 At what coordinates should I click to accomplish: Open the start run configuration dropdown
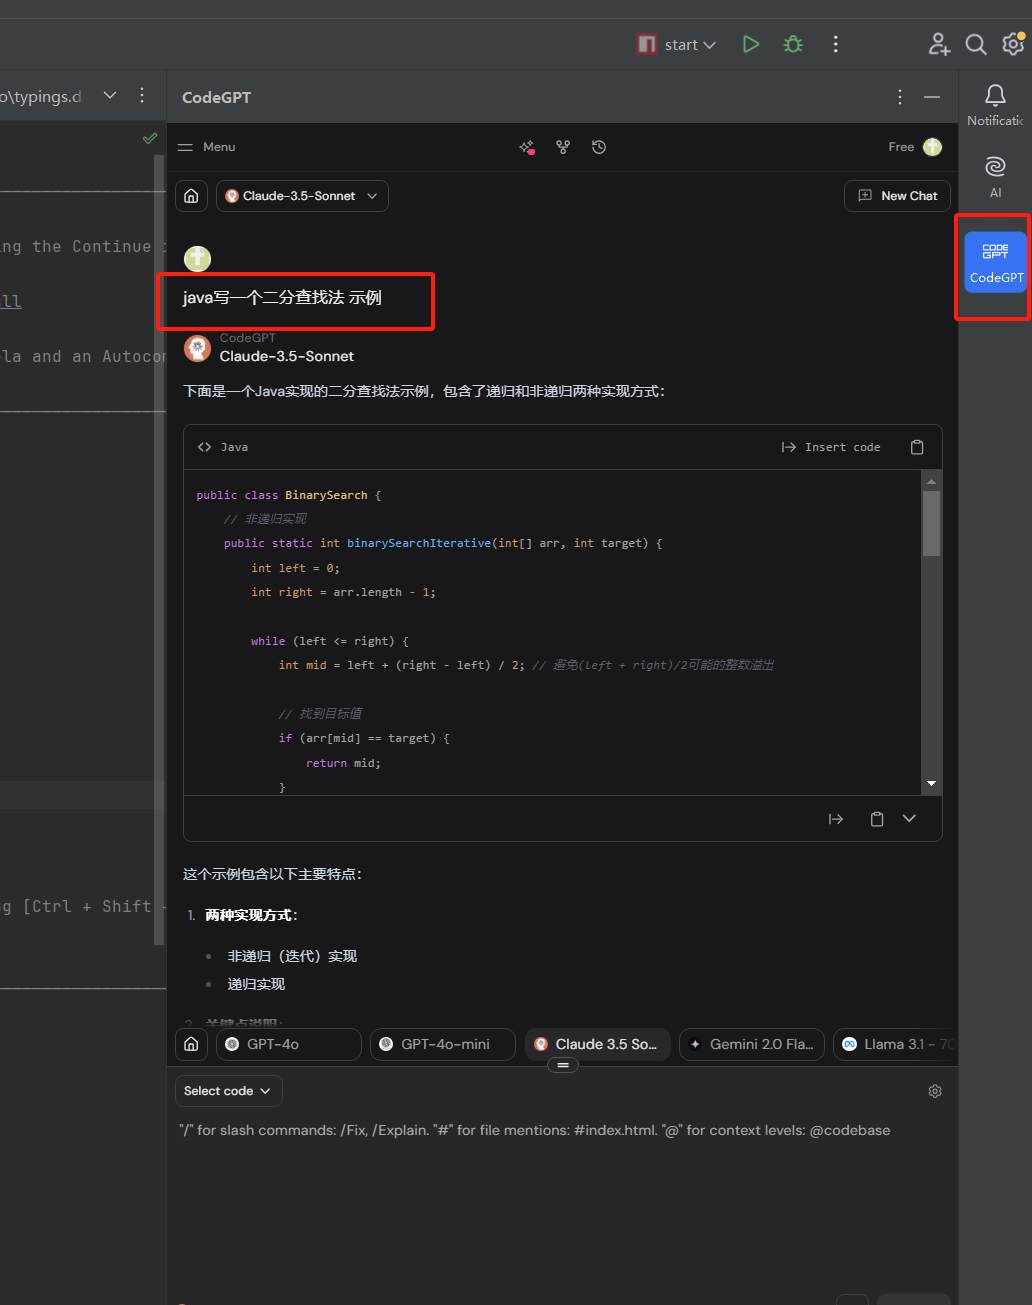[x=677, y=44]
